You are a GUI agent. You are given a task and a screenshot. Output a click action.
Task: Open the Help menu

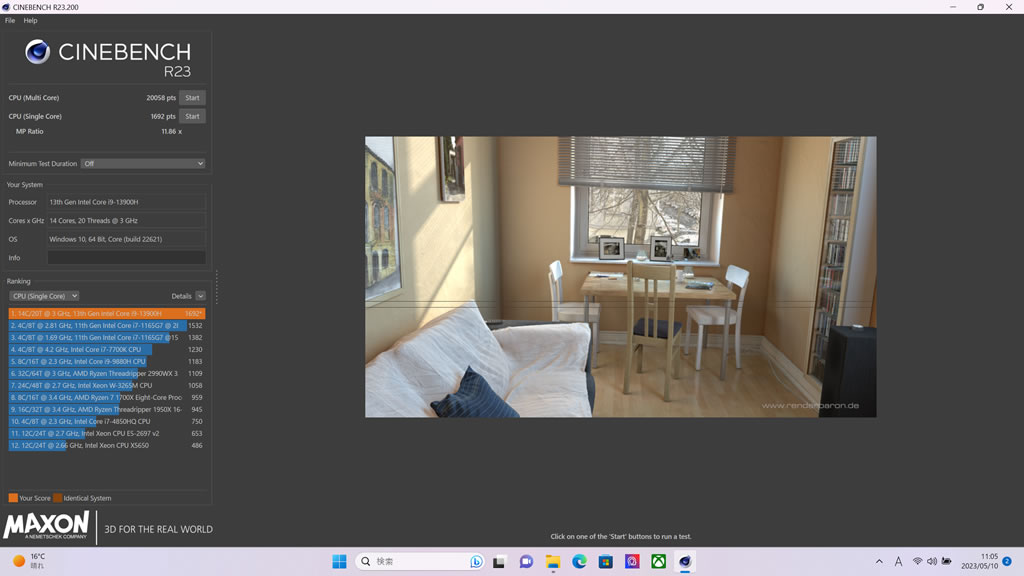click(x=30, y=20)
